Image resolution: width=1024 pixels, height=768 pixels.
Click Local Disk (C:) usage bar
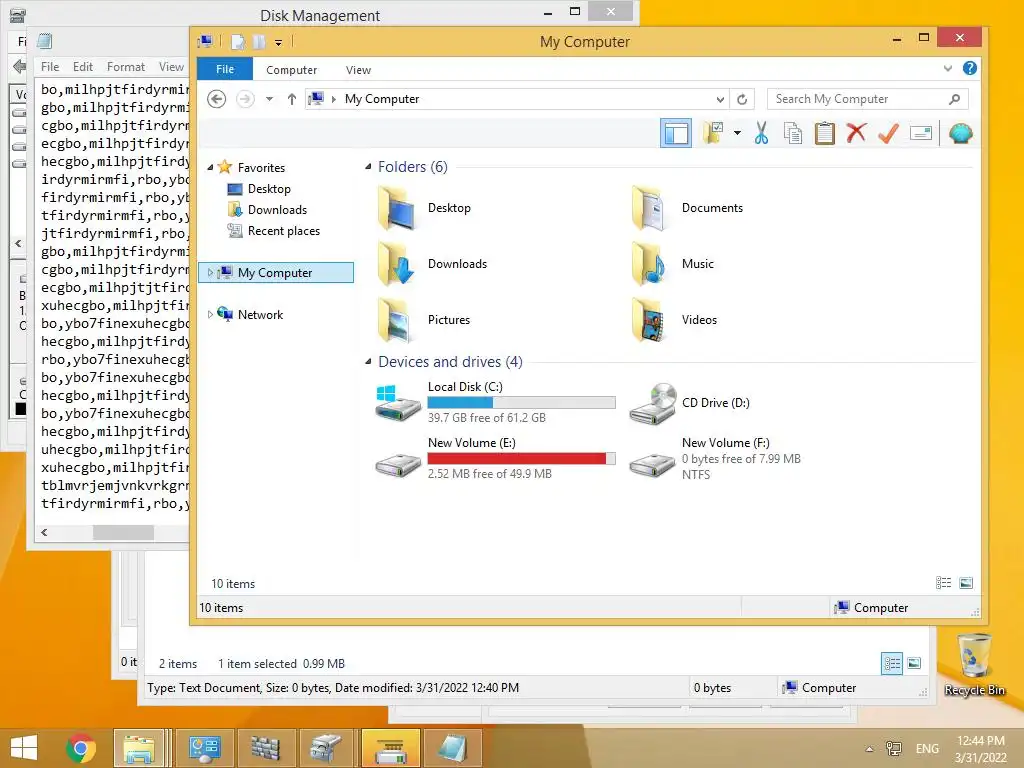point(521,402)
